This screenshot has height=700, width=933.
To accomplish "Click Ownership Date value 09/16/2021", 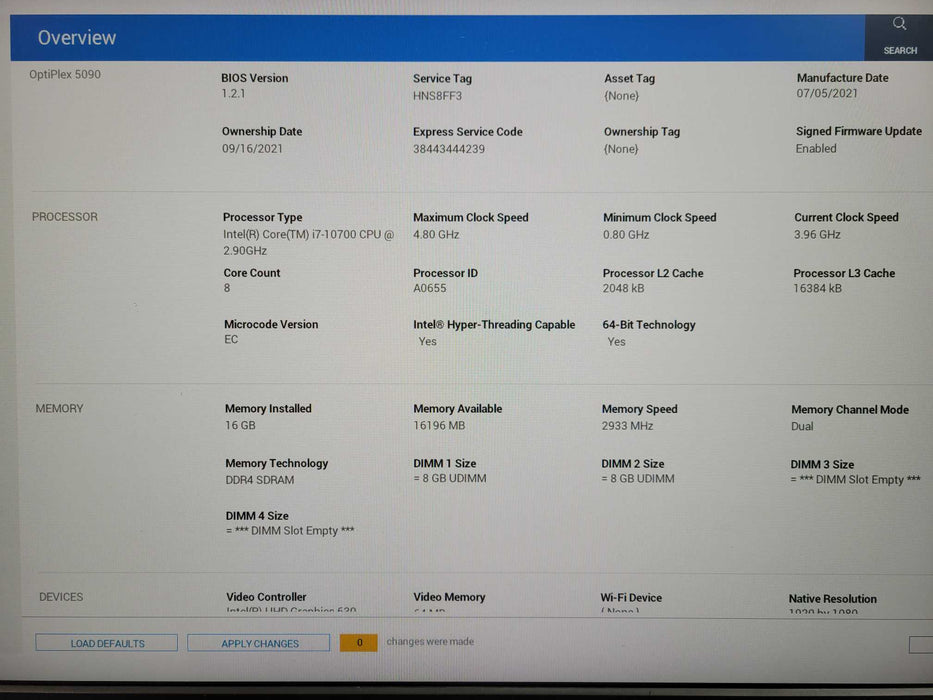I will [x=252, y=148].
